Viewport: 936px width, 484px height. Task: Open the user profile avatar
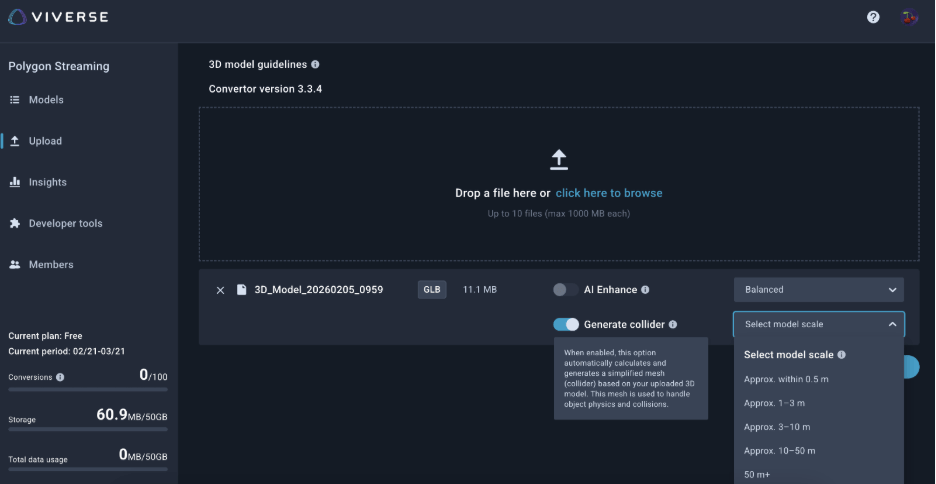click(908, 17)
